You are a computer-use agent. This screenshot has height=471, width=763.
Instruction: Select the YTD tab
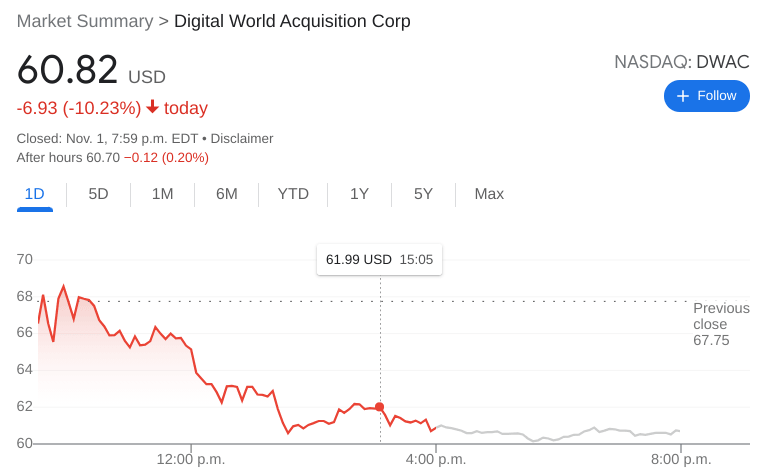pos(293,194)
